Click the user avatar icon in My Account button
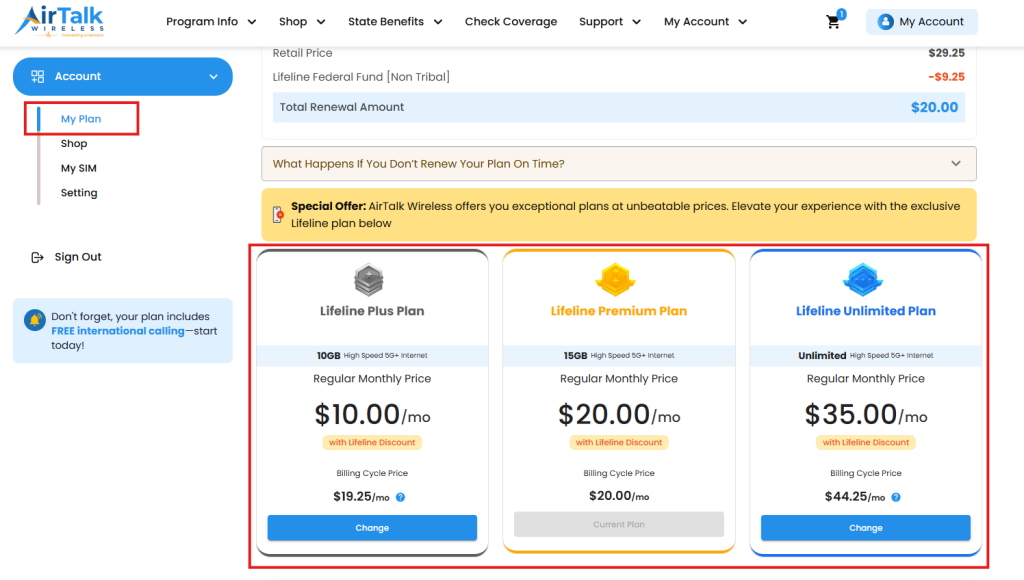The width and height of the screenshot is (1024, 580). click(886, 22)
